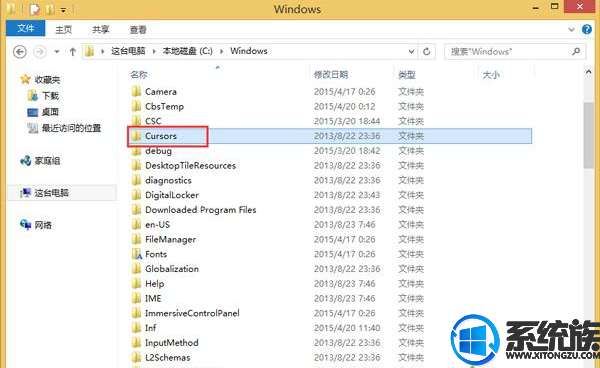Sort by the 类型 column header
This screenshot has width=600, height=368.
[407, 75]
